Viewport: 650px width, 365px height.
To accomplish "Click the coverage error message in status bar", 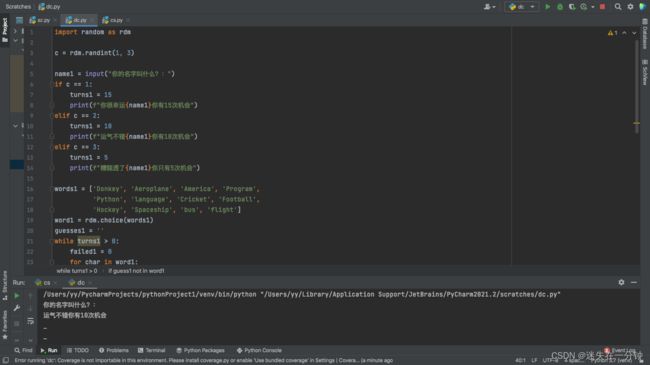I will [203, 360].
